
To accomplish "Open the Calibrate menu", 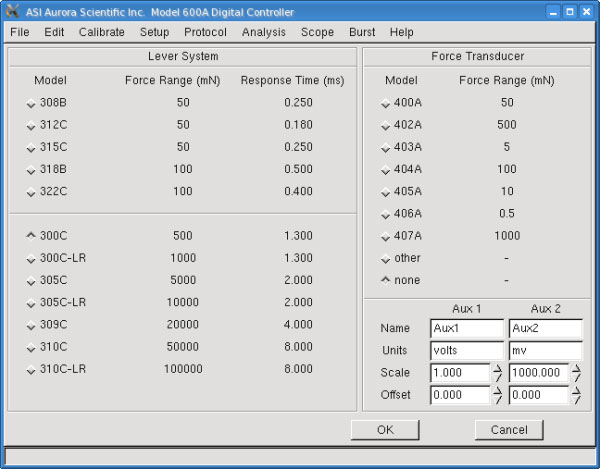I will pyautogui.click(x=101, y=32).
